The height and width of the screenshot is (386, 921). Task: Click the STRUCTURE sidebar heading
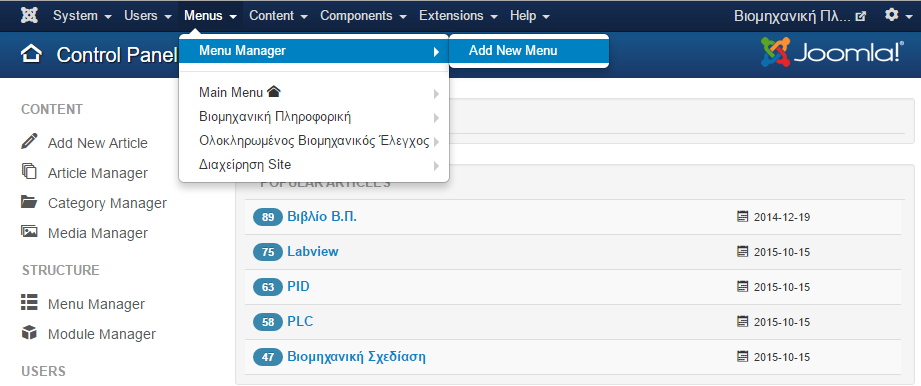(60, 270)
